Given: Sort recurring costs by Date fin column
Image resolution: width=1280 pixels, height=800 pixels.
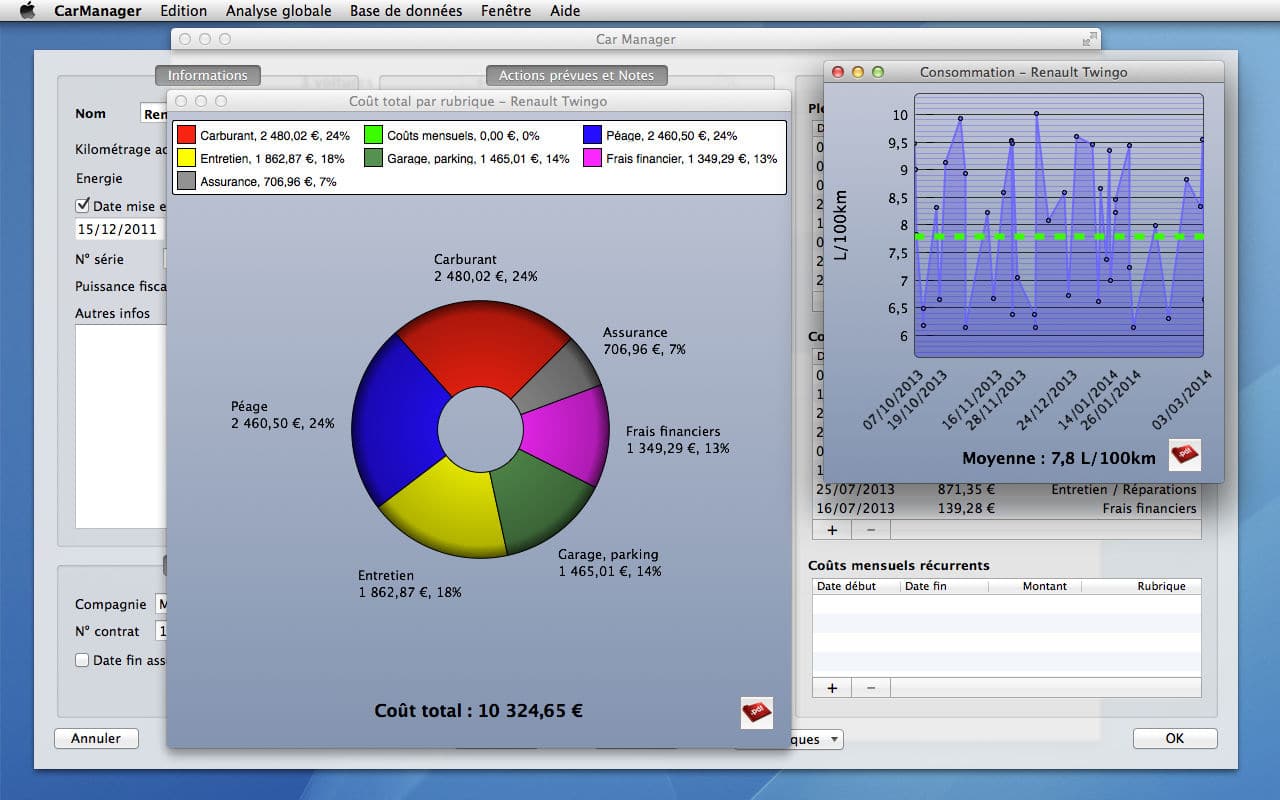Looking at the screenshot, I should coord(944,586).
